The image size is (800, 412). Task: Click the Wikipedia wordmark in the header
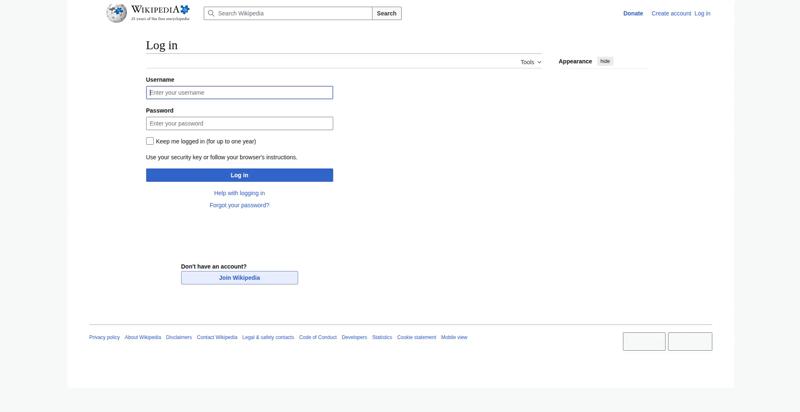(x=160, y=10)
